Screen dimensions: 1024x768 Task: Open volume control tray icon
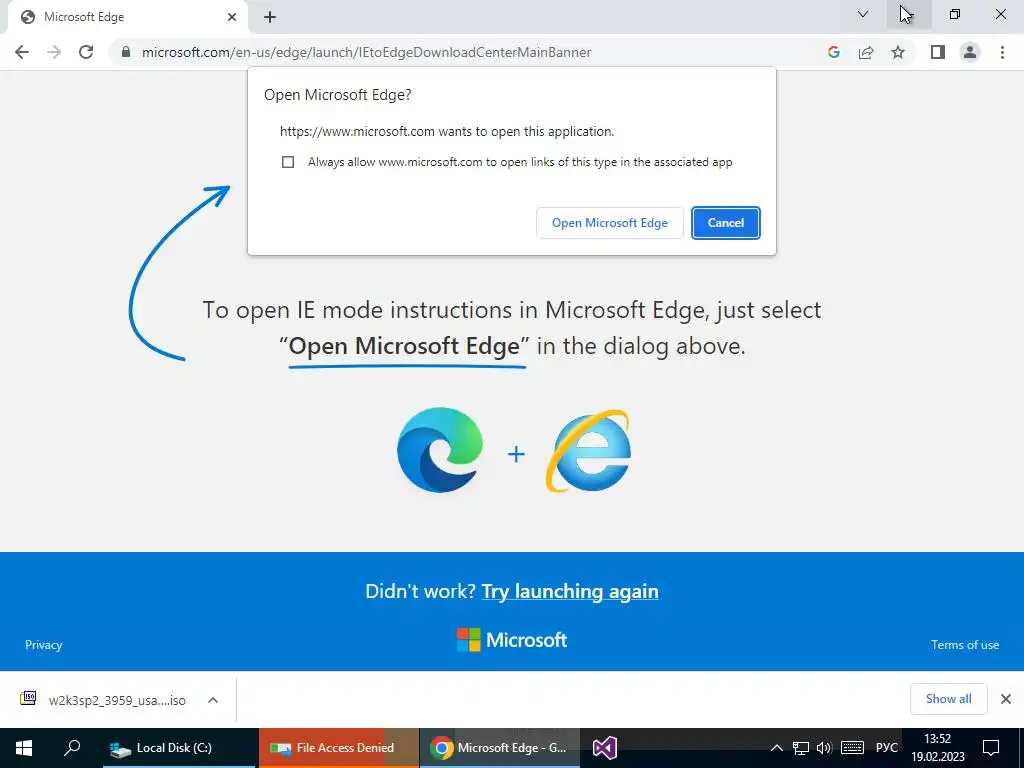pos(824,748)
